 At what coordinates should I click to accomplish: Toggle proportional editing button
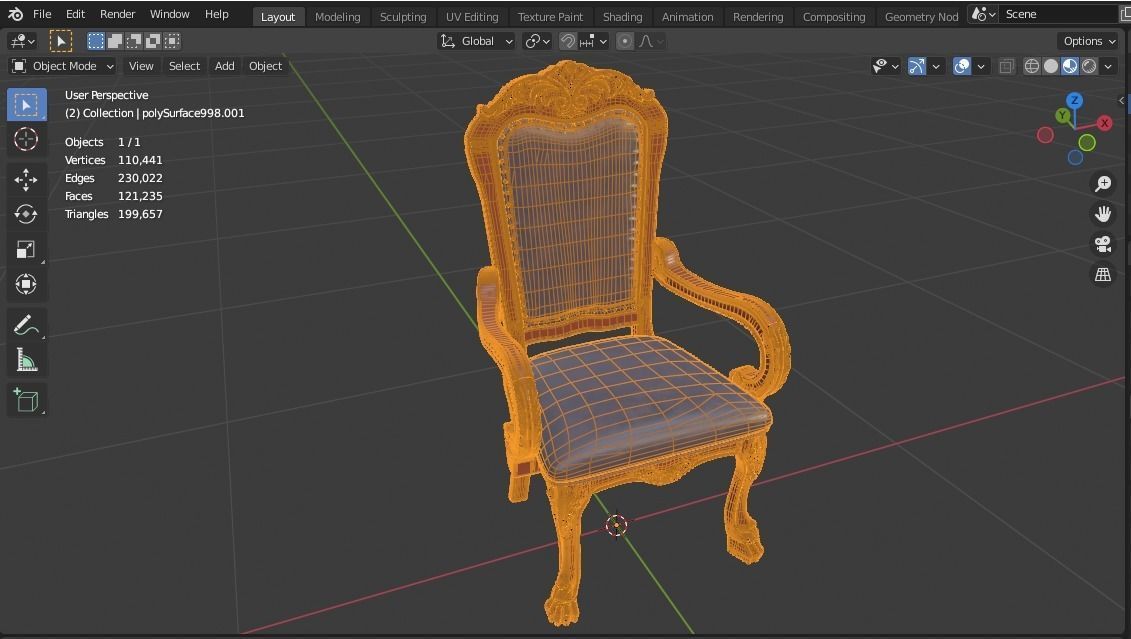click(x=625, y=41)
